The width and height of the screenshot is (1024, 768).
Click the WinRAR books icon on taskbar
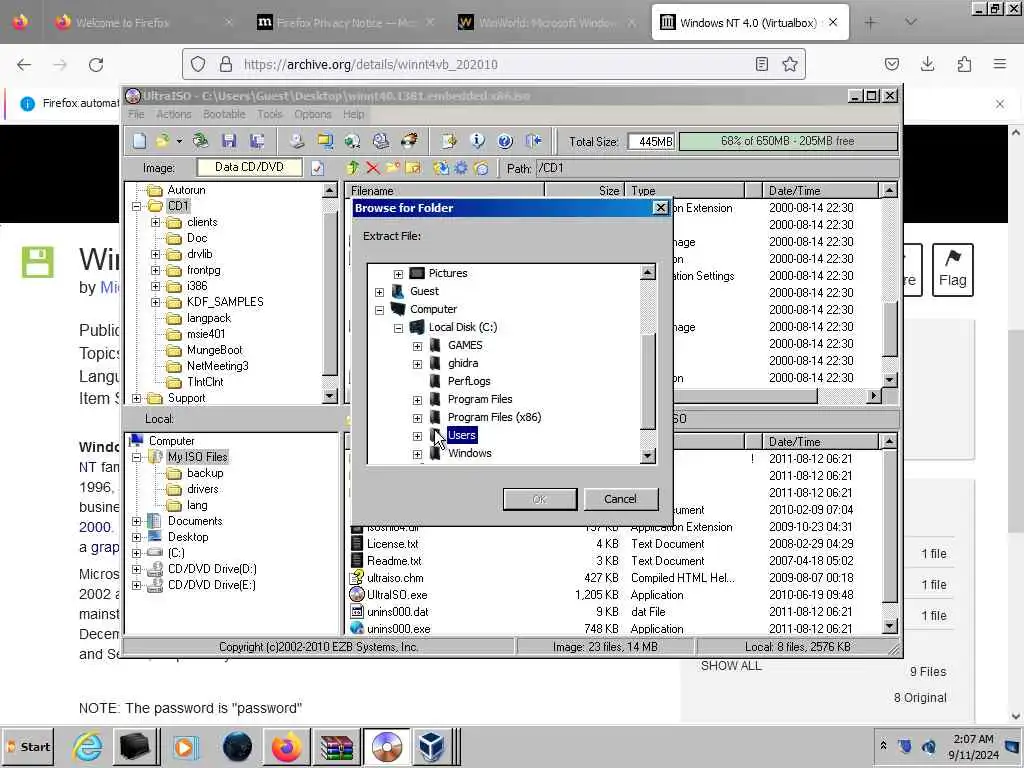coord(336,746)
